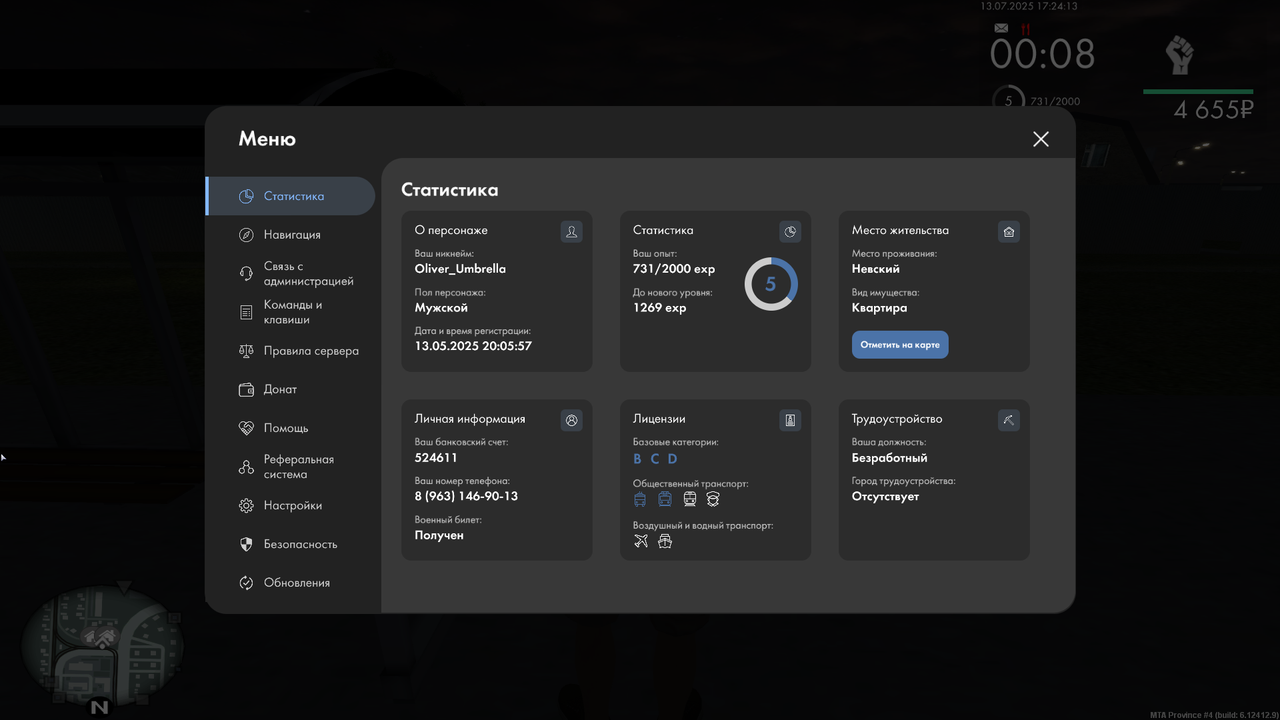
Task: Click the Реферальная система nodes icon
Action: (x=246, y=467)
